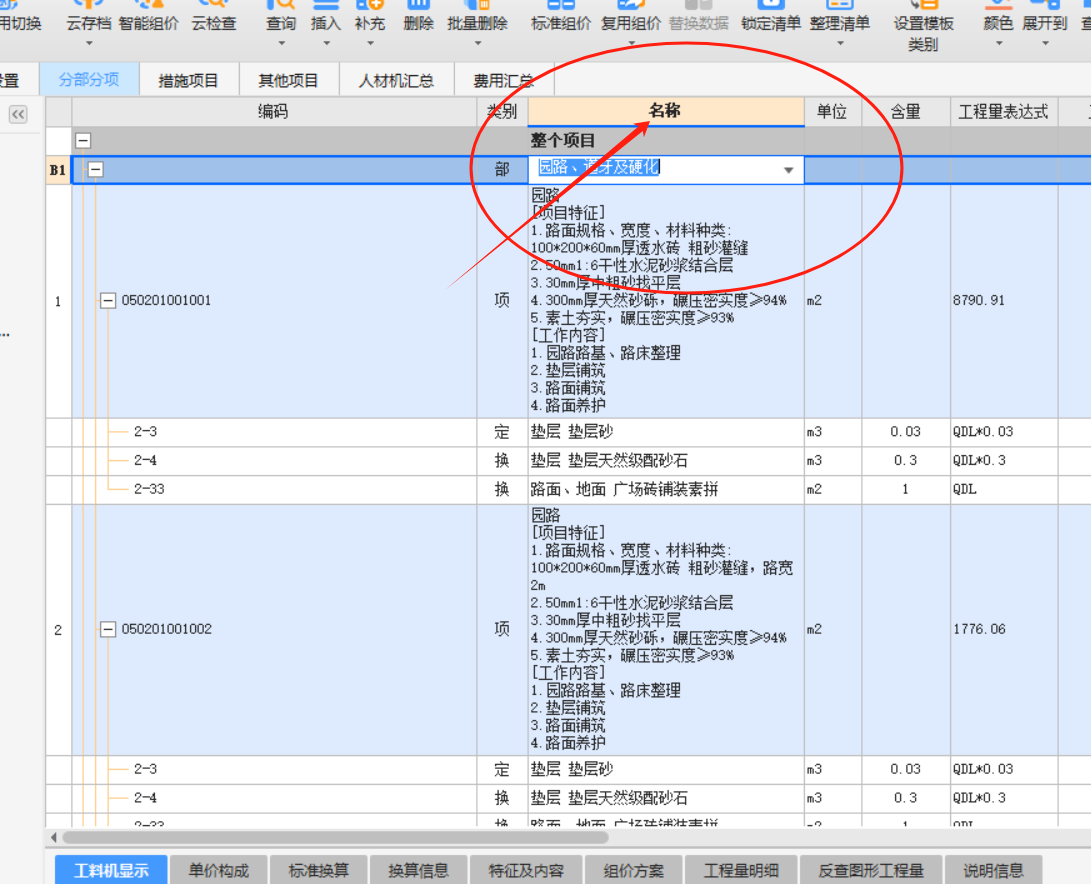Select the 2-33 code under item 050201001001
1091x884 pixels.
(x=149, y=489)
